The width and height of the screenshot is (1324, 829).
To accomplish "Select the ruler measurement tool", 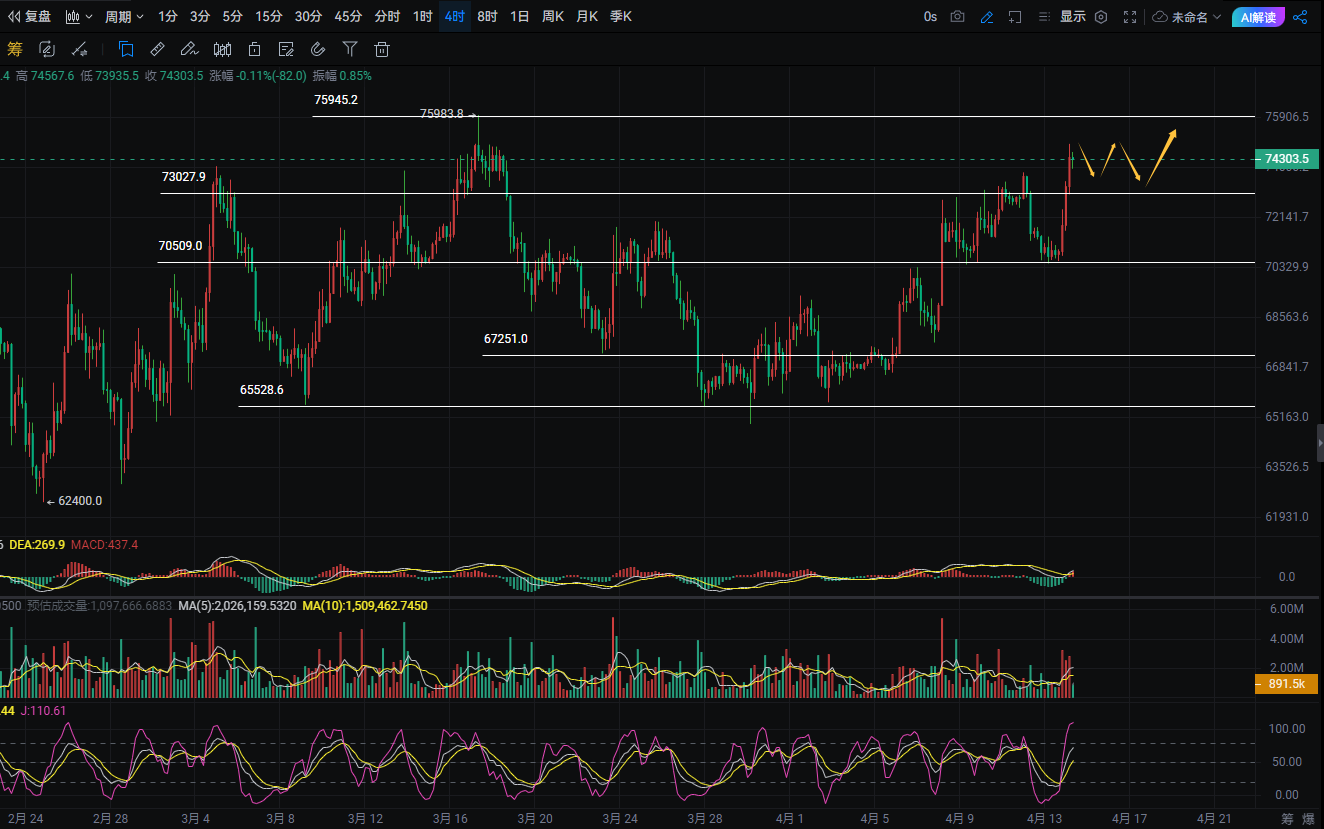I will [x=157, y=49].
